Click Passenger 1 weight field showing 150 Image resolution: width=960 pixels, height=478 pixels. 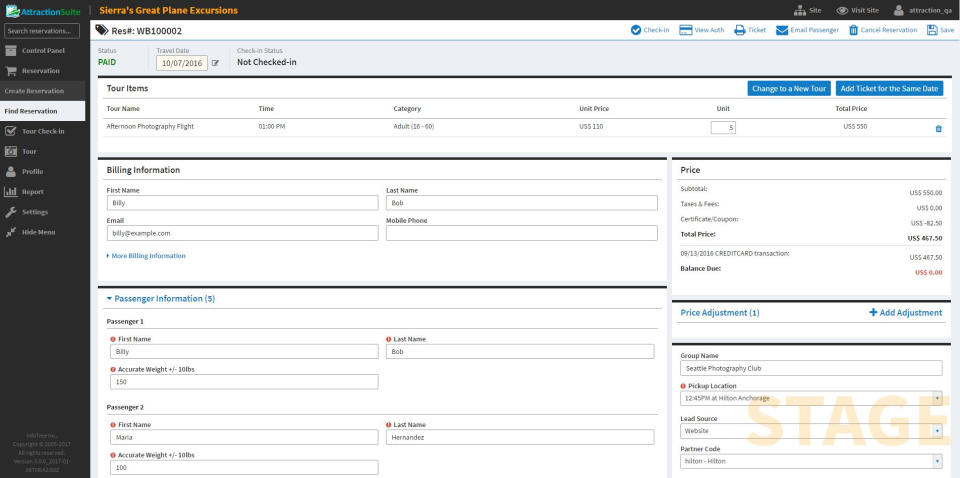click(x=244, y=382)
